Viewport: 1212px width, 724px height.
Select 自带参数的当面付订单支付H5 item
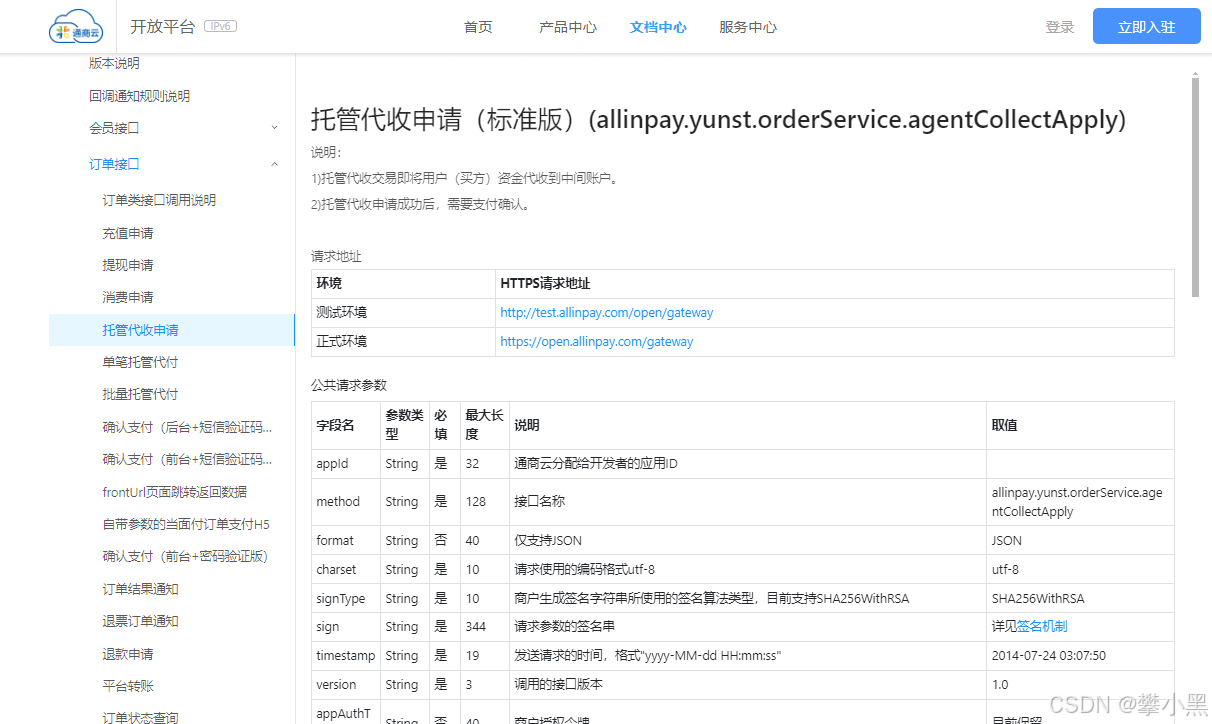(x=186, y=524)
